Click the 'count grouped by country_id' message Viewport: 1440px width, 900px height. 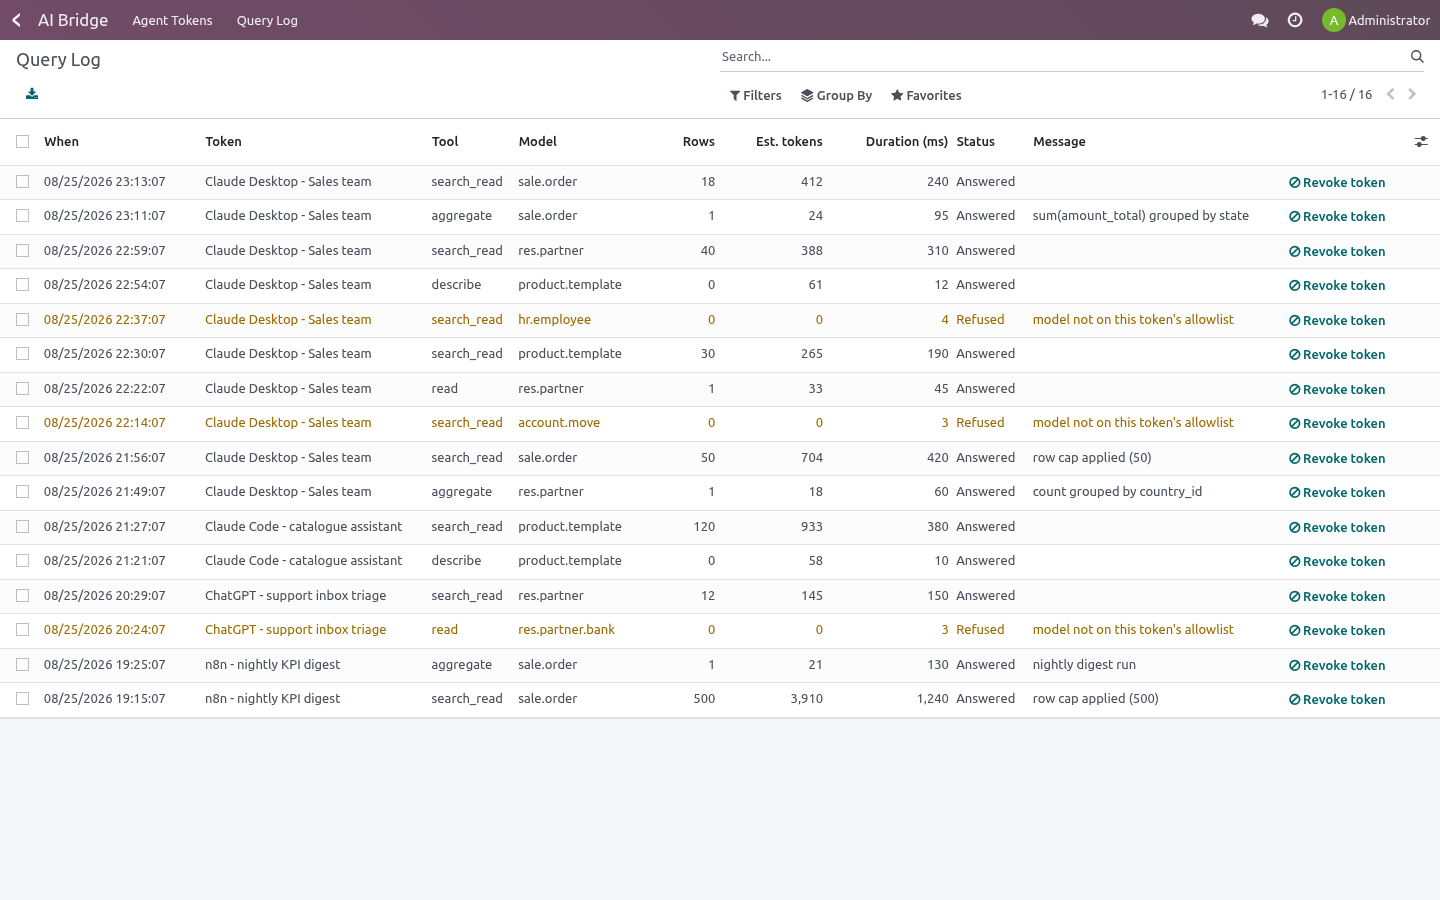tap(1117, 492)
